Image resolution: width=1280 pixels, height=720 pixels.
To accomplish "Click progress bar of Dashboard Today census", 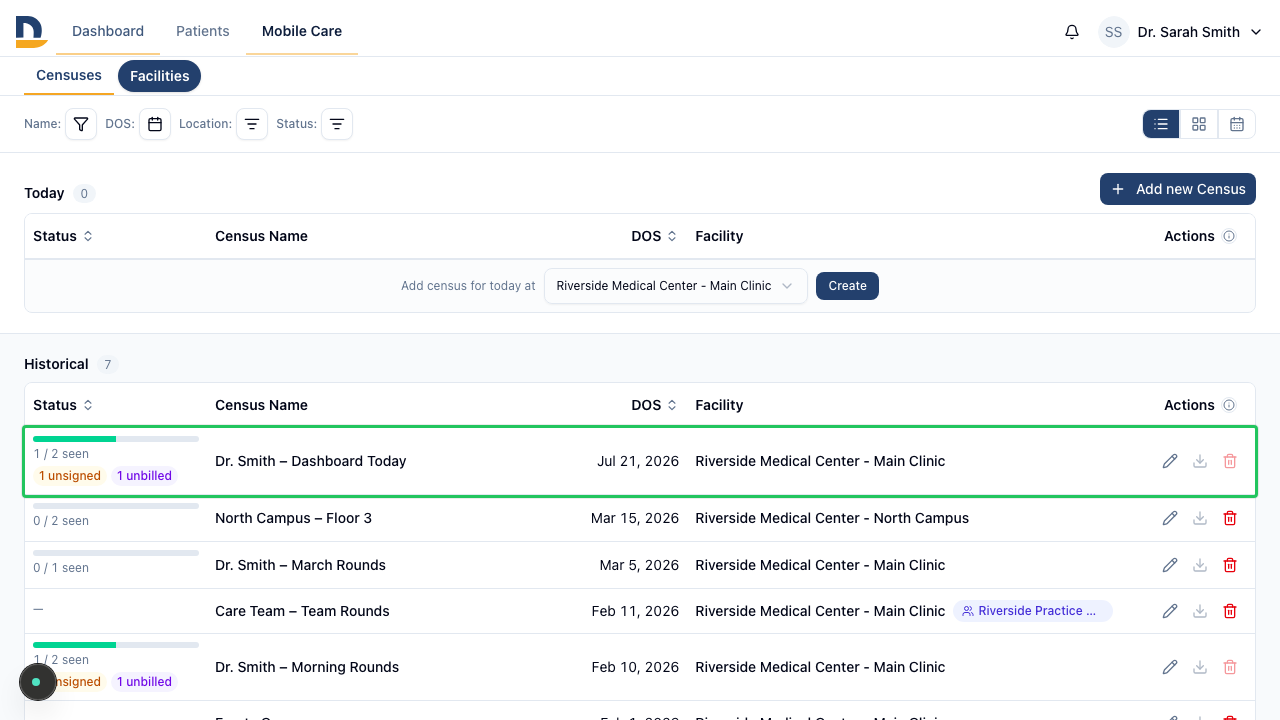I will [116, 439].
